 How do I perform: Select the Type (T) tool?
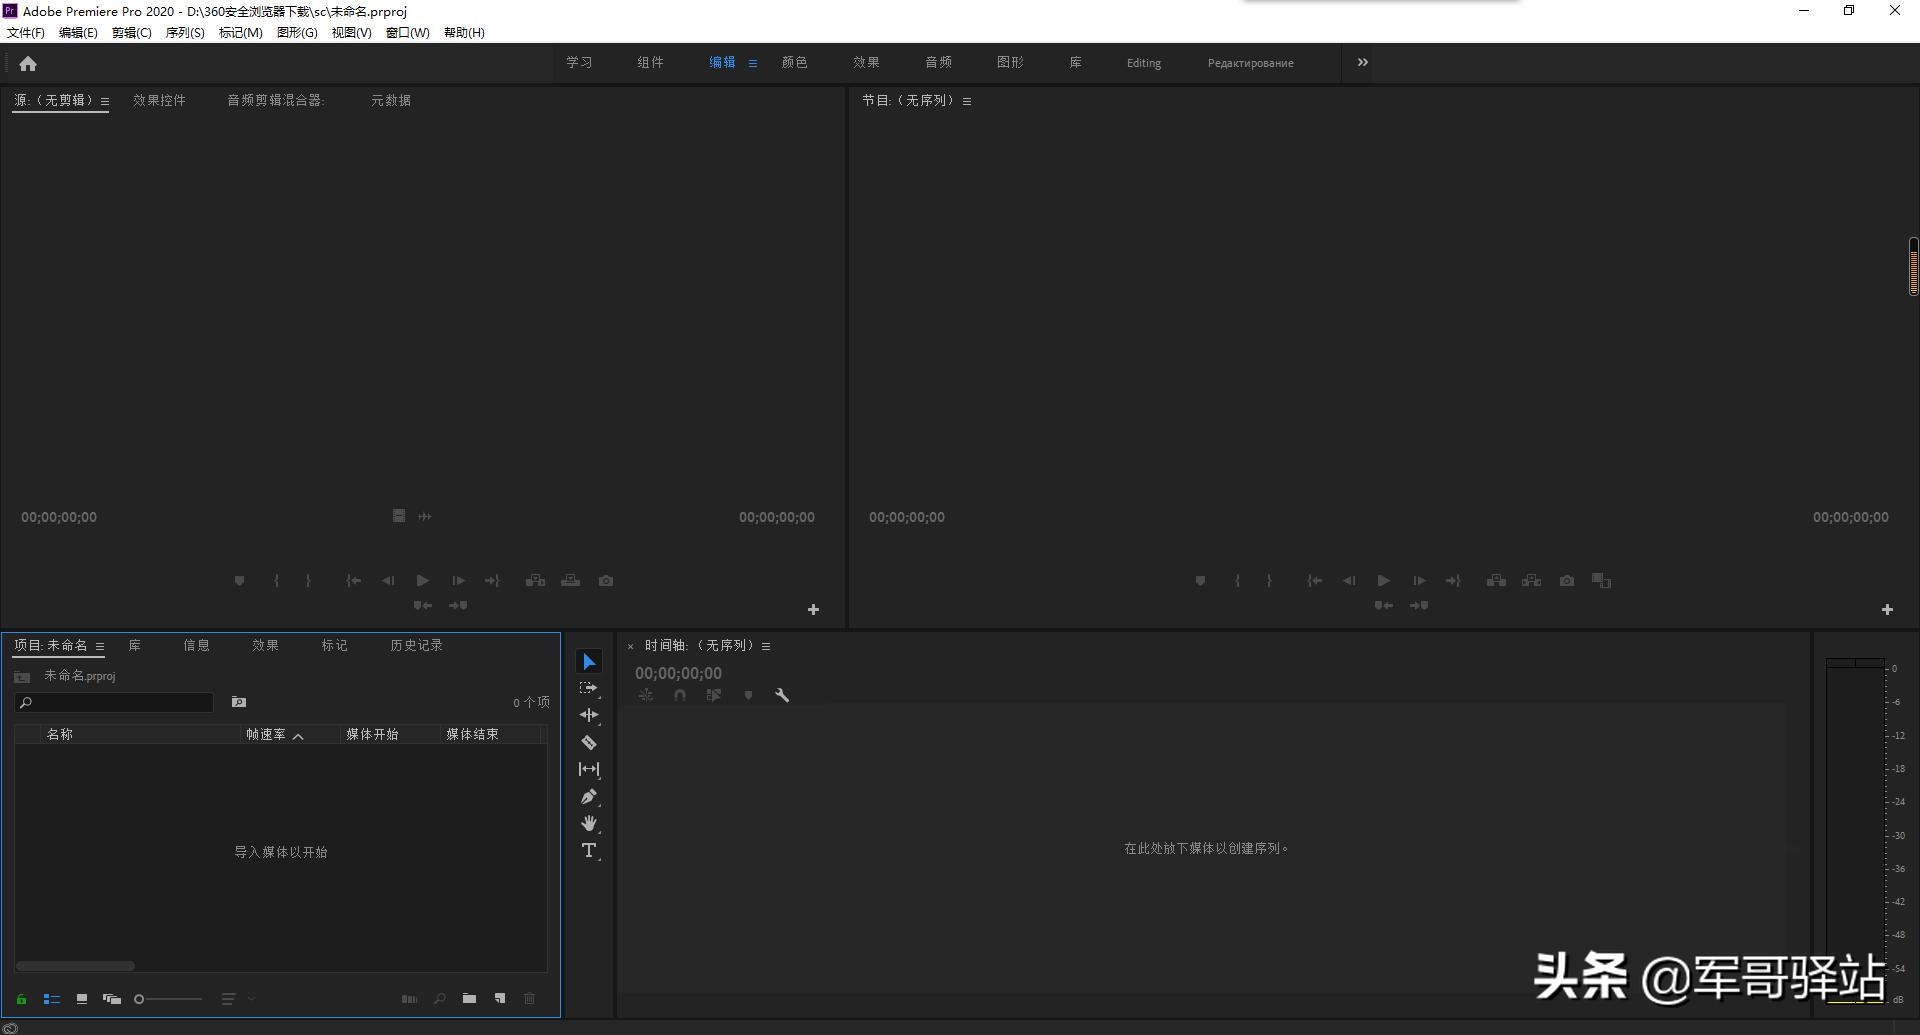(x=589, y=851)
